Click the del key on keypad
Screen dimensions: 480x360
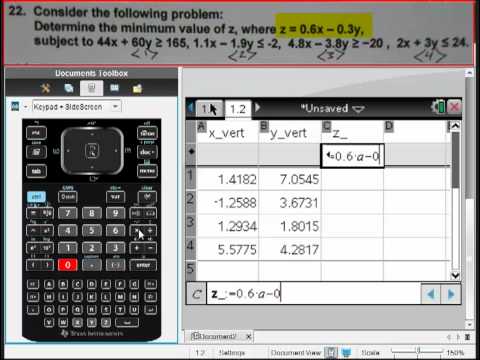[147, 197]
